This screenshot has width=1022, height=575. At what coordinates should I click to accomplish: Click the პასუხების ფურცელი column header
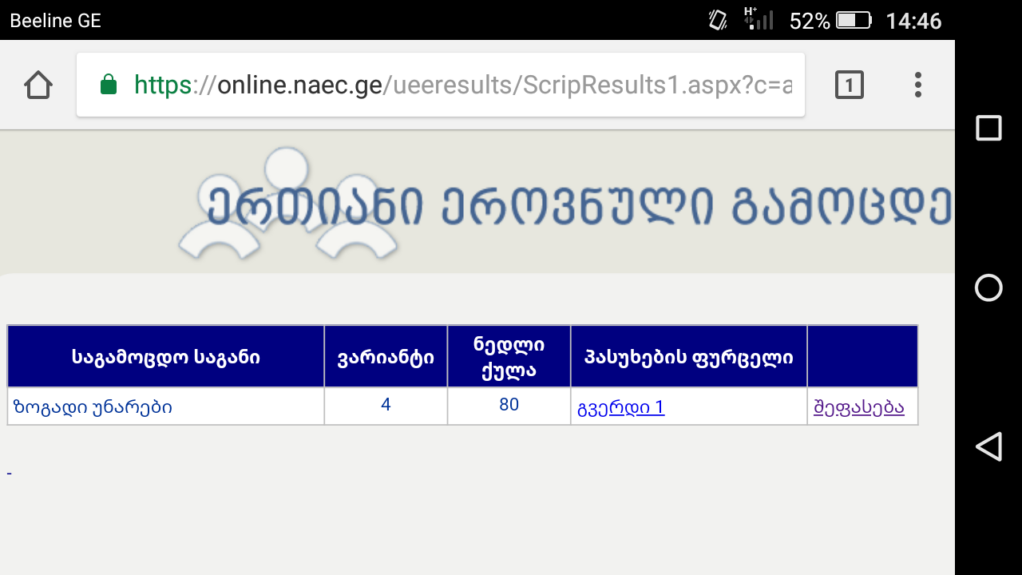click(688, 356)
